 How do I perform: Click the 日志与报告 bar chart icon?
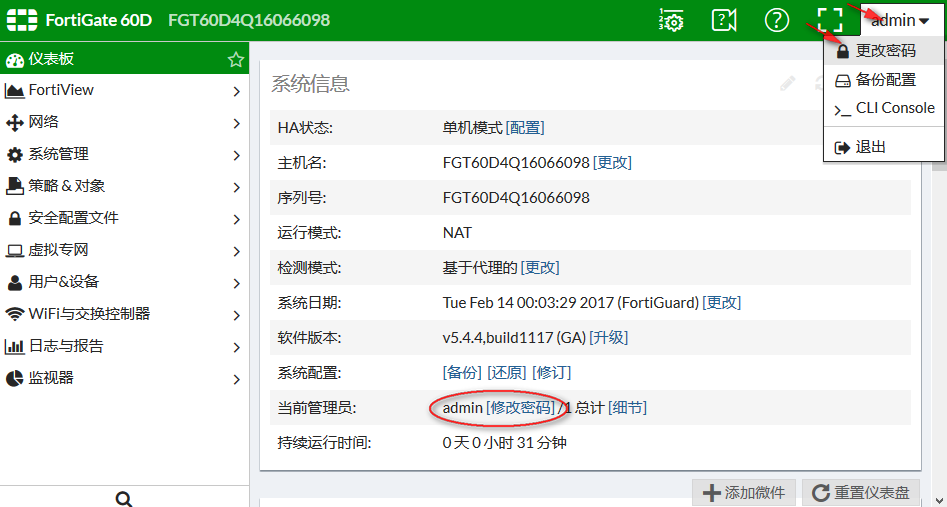[x=14, y=346]
